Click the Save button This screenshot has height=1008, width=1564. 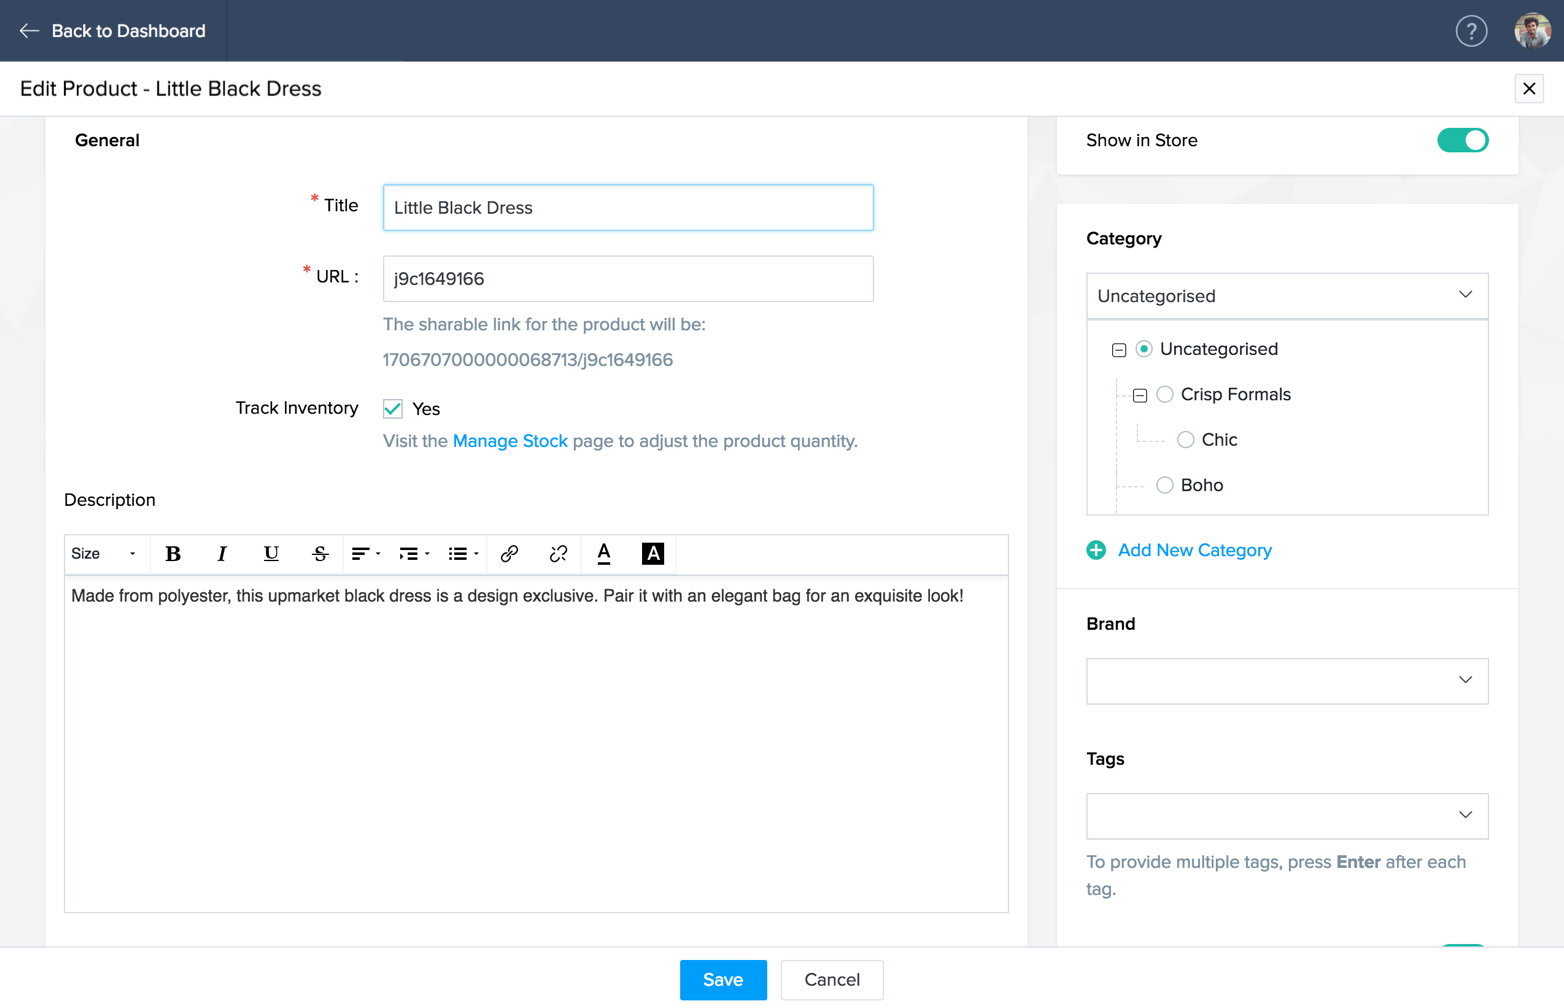(723, 980)
